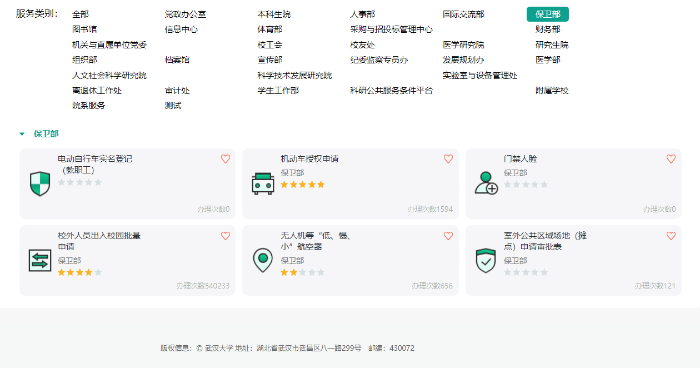Favorite 室外公共区域场地 service with its heart
The height and width of the screenshot is (368, 700).
pyautogui.click(x=671, y=236)
